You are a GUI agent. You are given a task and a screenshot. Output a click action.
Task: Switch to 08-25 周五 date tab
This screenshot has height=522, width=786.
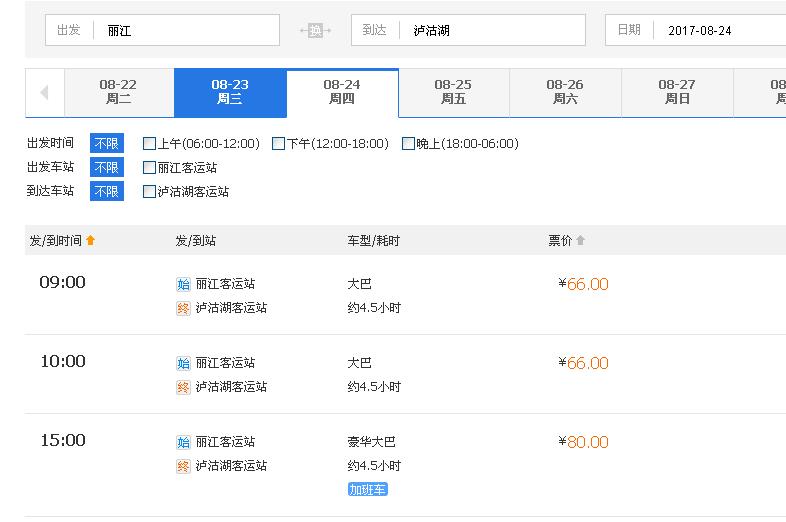pyautogui.click(x=454, y=92)
